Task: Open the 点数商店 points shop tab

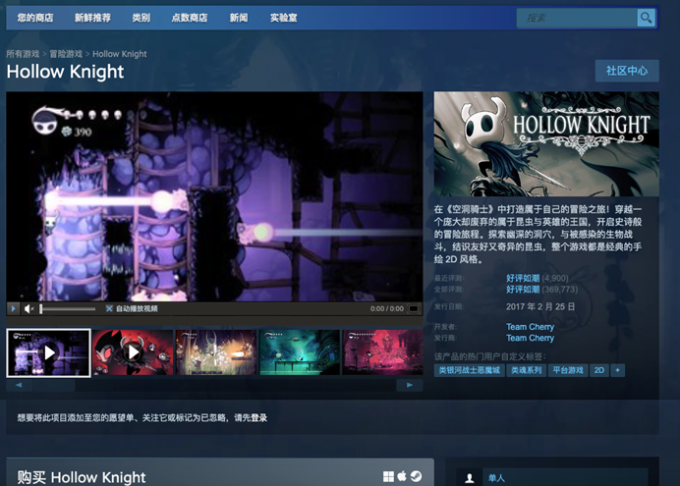Action: [190, 18]
